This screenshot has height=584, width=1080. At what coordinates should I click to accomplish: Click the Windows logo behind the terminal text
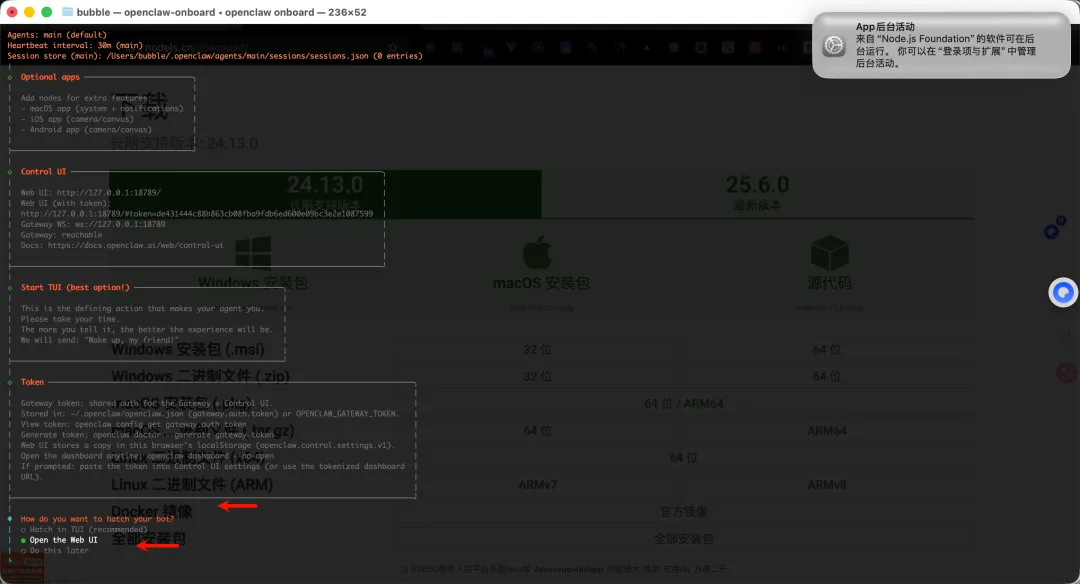click(253, 252)
